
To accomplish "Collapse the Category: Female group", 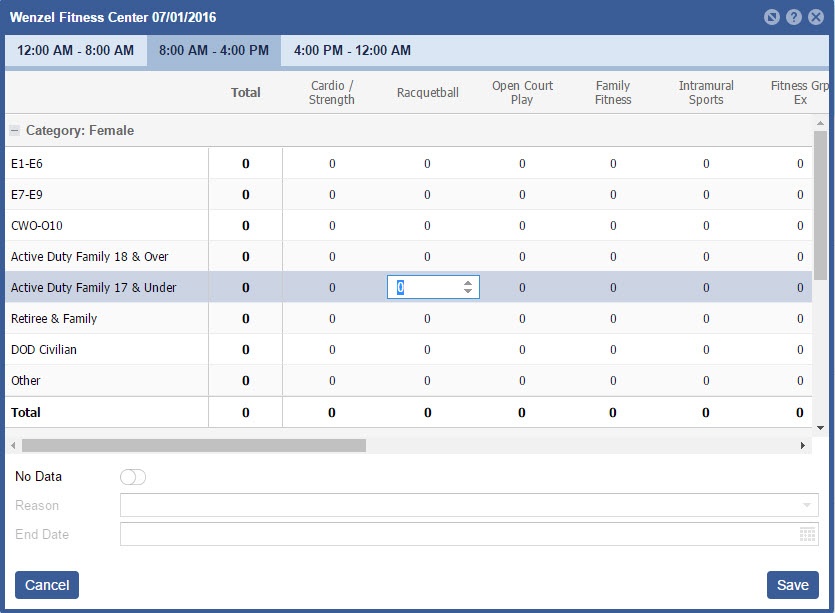I will [15, 131].
